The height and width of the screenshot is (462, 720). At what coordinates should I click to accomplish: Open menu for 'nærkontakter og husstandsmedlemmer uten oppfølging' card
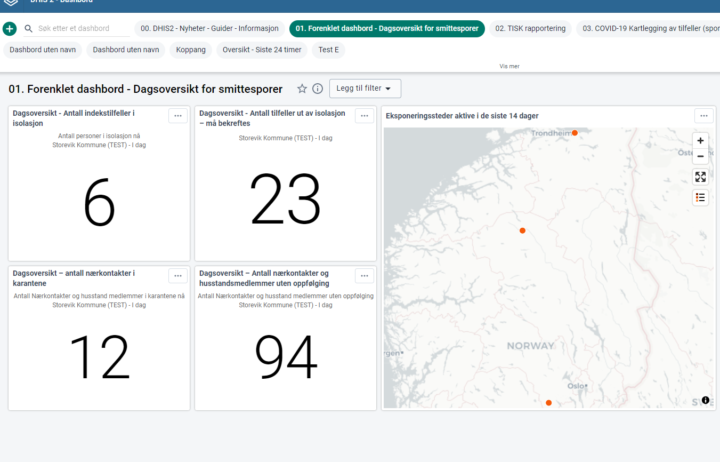tap(364, 276)
